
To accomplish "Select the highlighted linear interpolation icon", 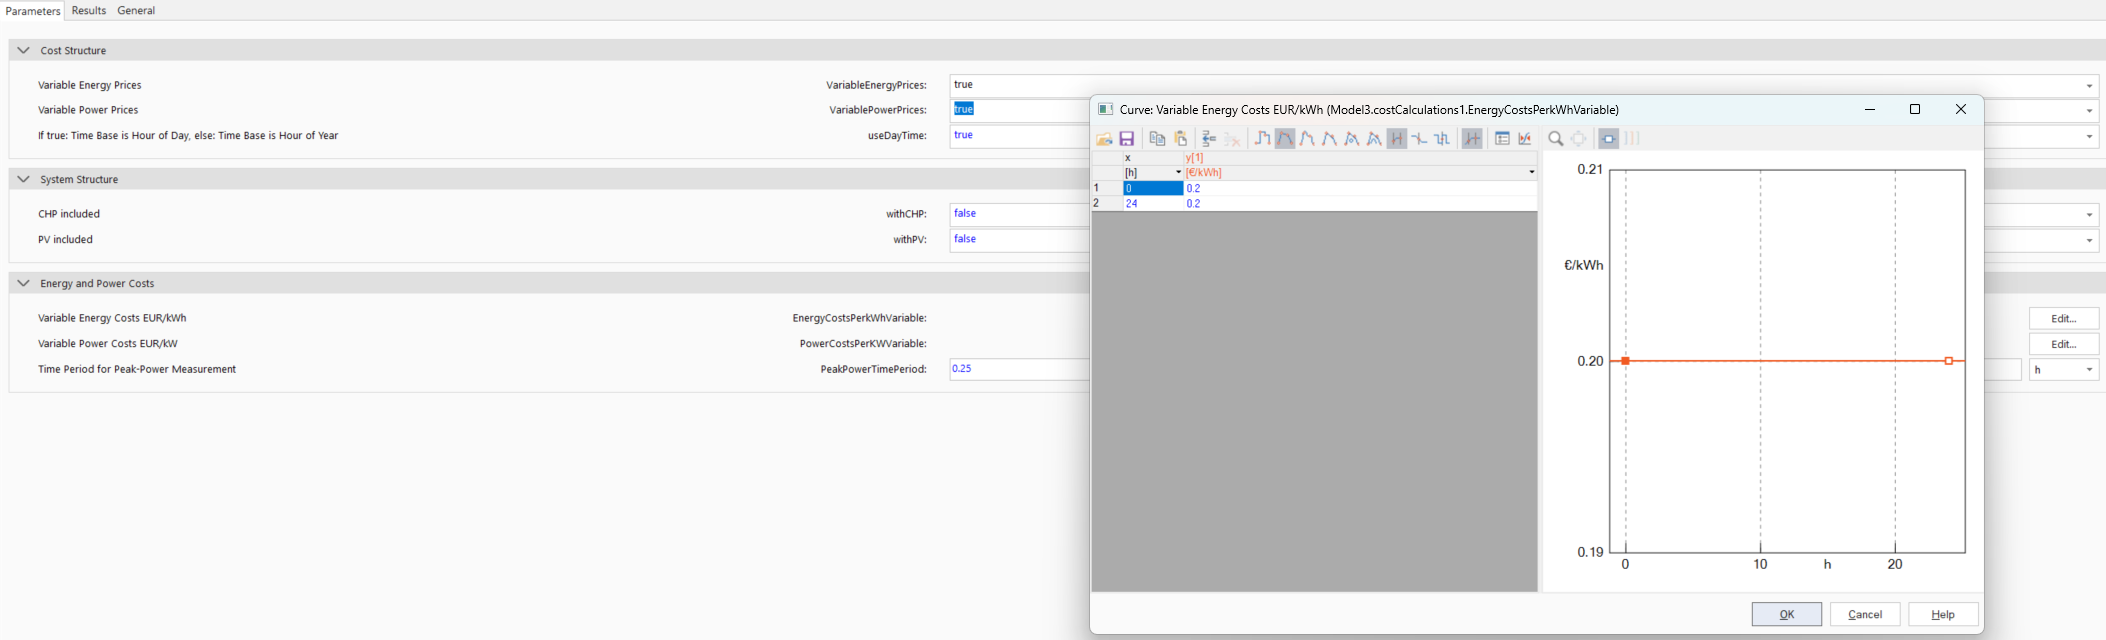I will [1285, 138].
